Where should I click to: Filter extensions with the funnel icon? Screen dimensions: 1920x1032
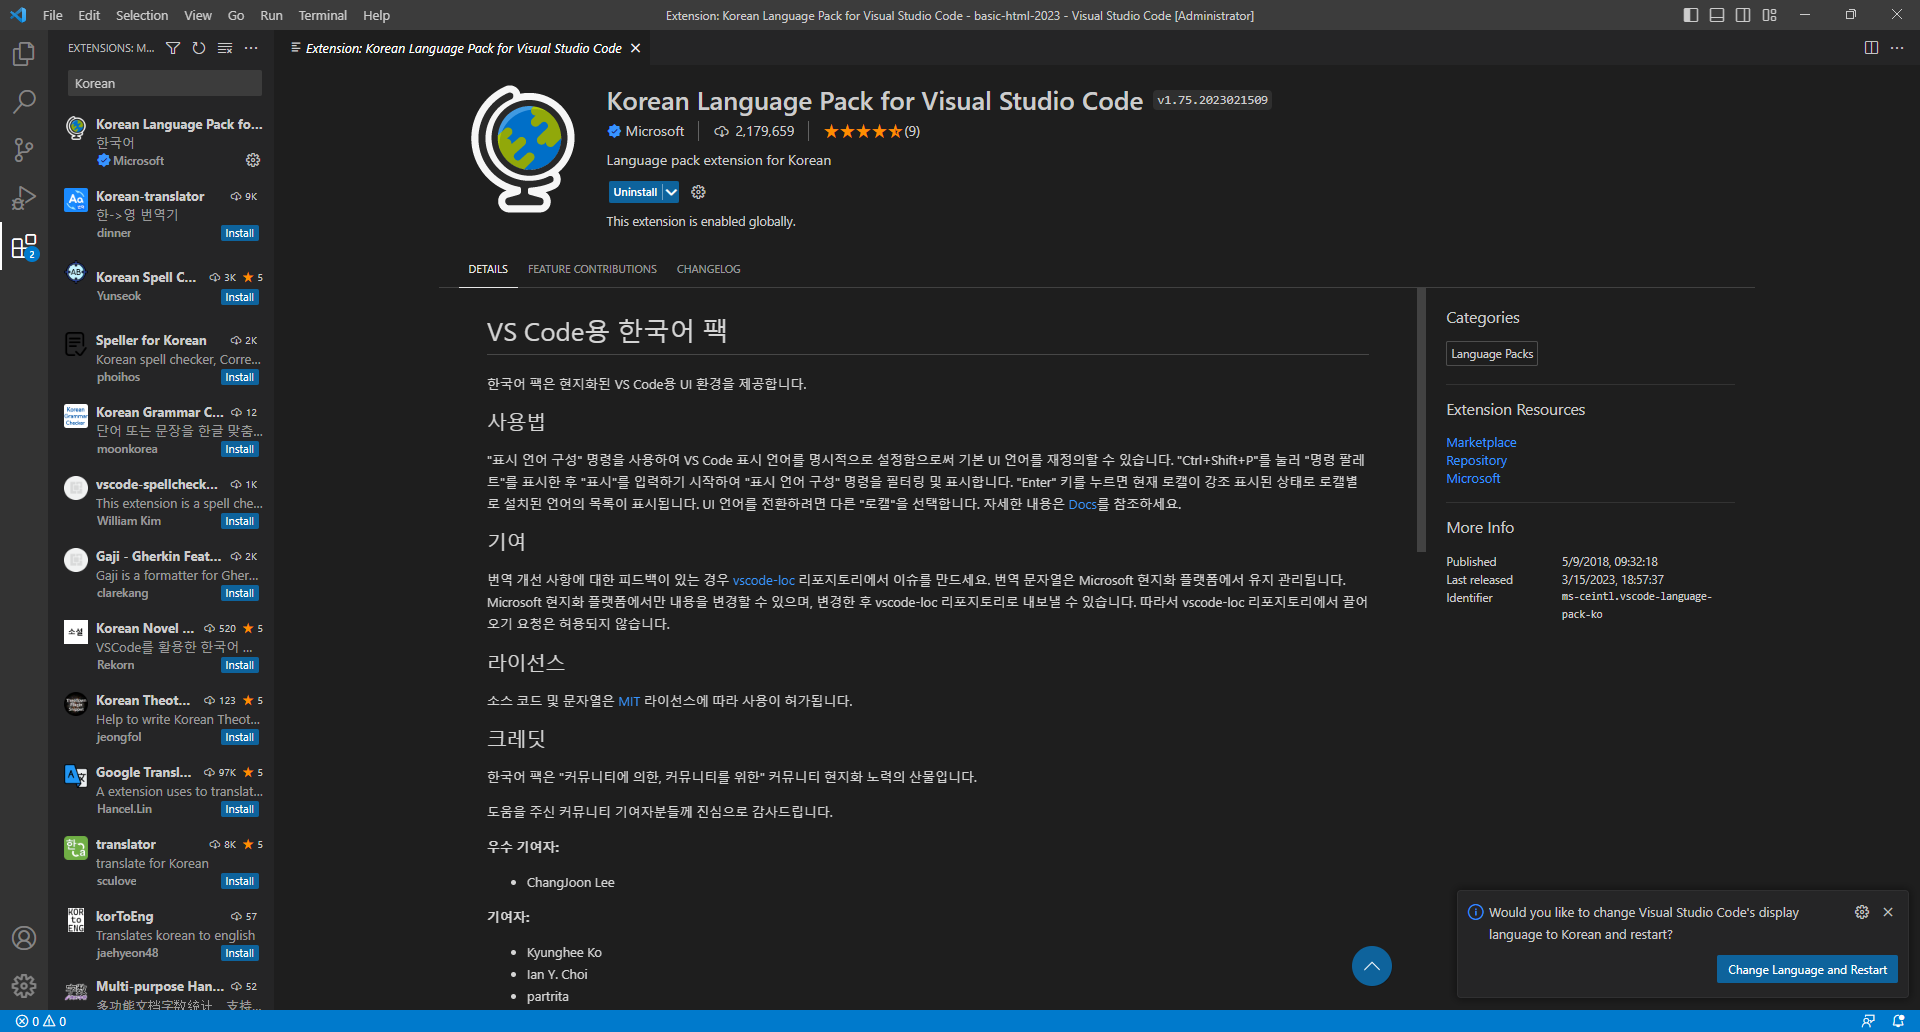pyautogui.click(x=173, y=48)
